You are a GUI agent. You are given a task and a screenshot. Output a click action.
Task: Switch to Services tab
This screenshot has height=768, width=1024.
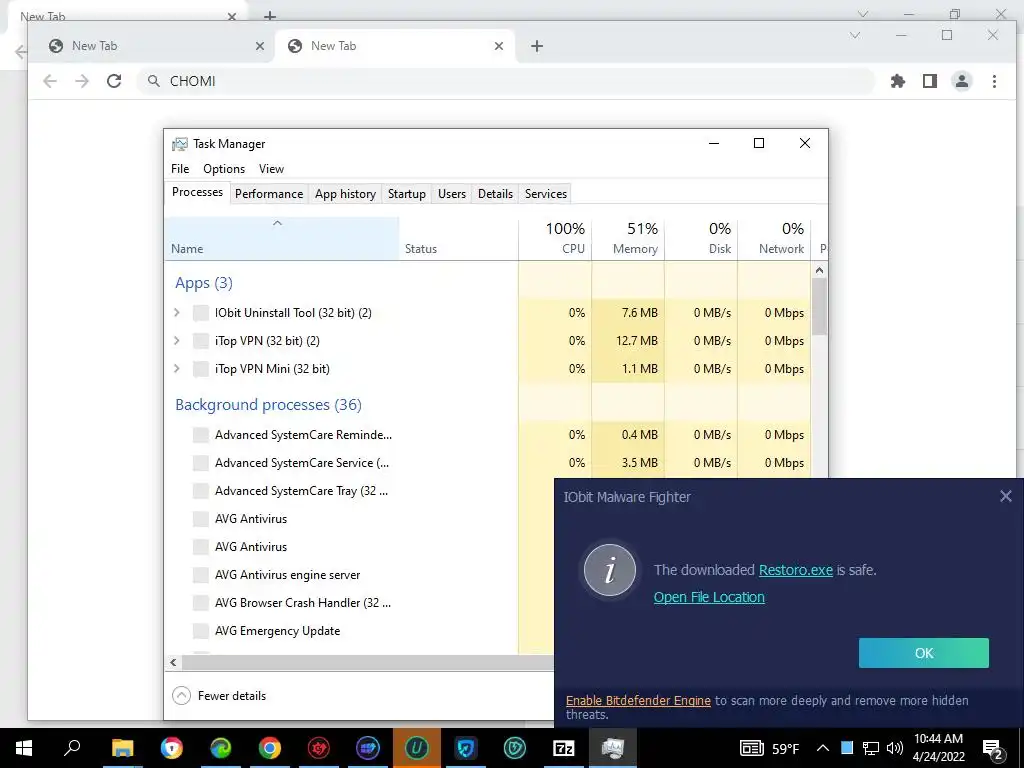(x=546, y=194)
